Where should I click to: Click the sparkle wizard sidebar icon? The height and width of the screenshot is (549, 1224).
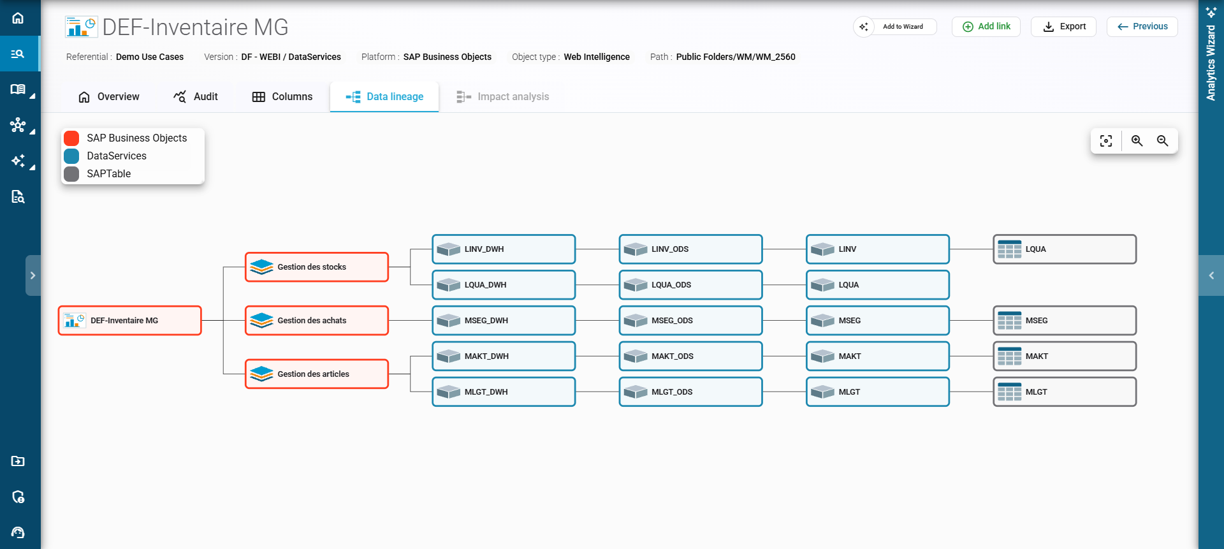click(18, 161)
